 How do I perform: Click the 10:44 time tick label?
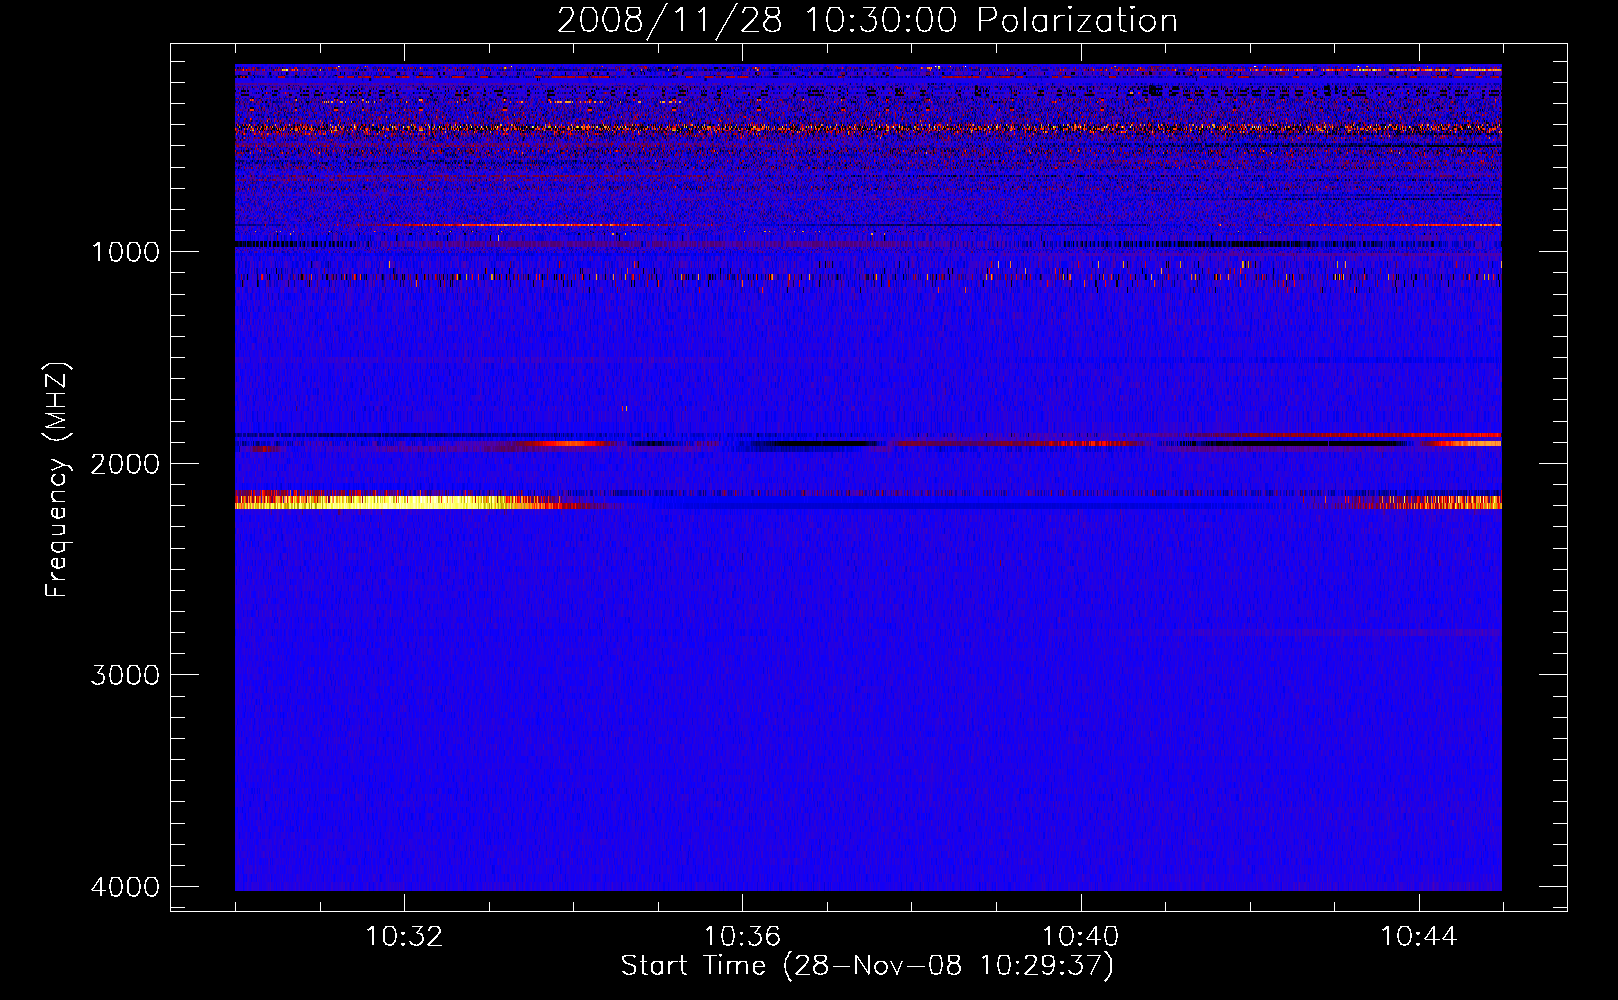(1419, 937)
